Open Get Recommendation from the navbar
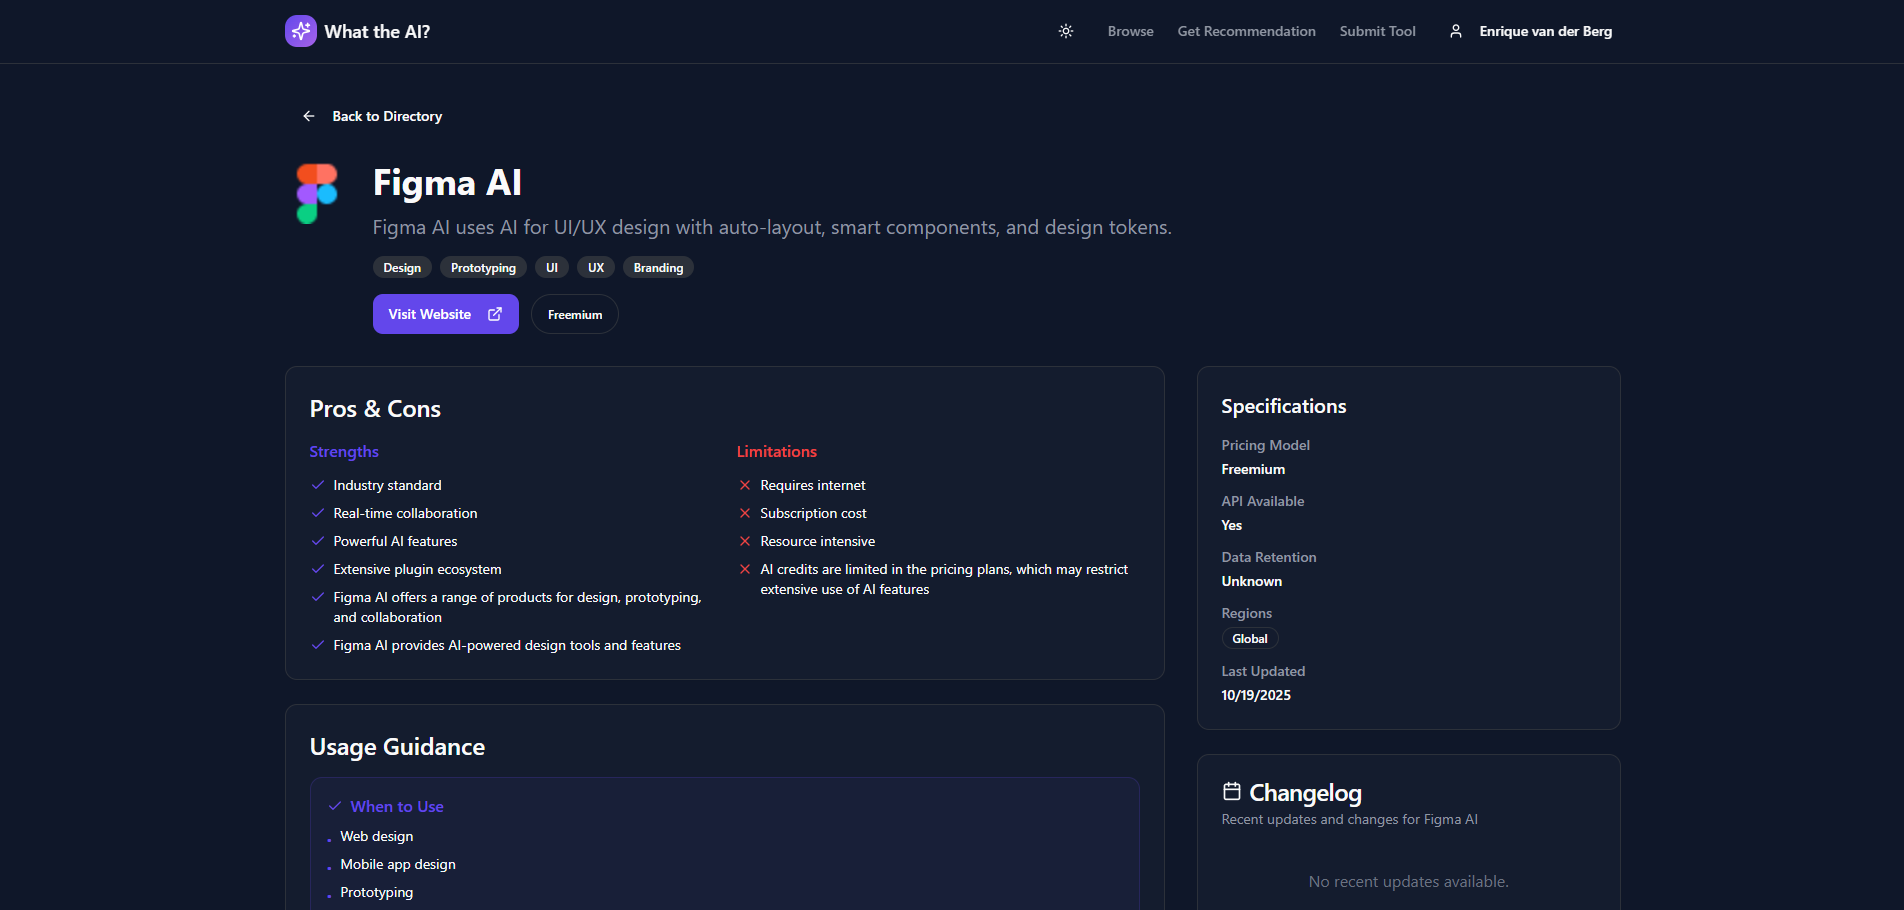This screenshot has height=910, width=1904. tap(1246, 31)
